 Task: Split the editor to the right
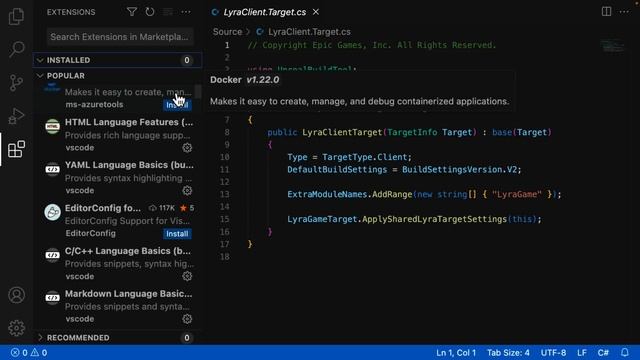point(606,11)
